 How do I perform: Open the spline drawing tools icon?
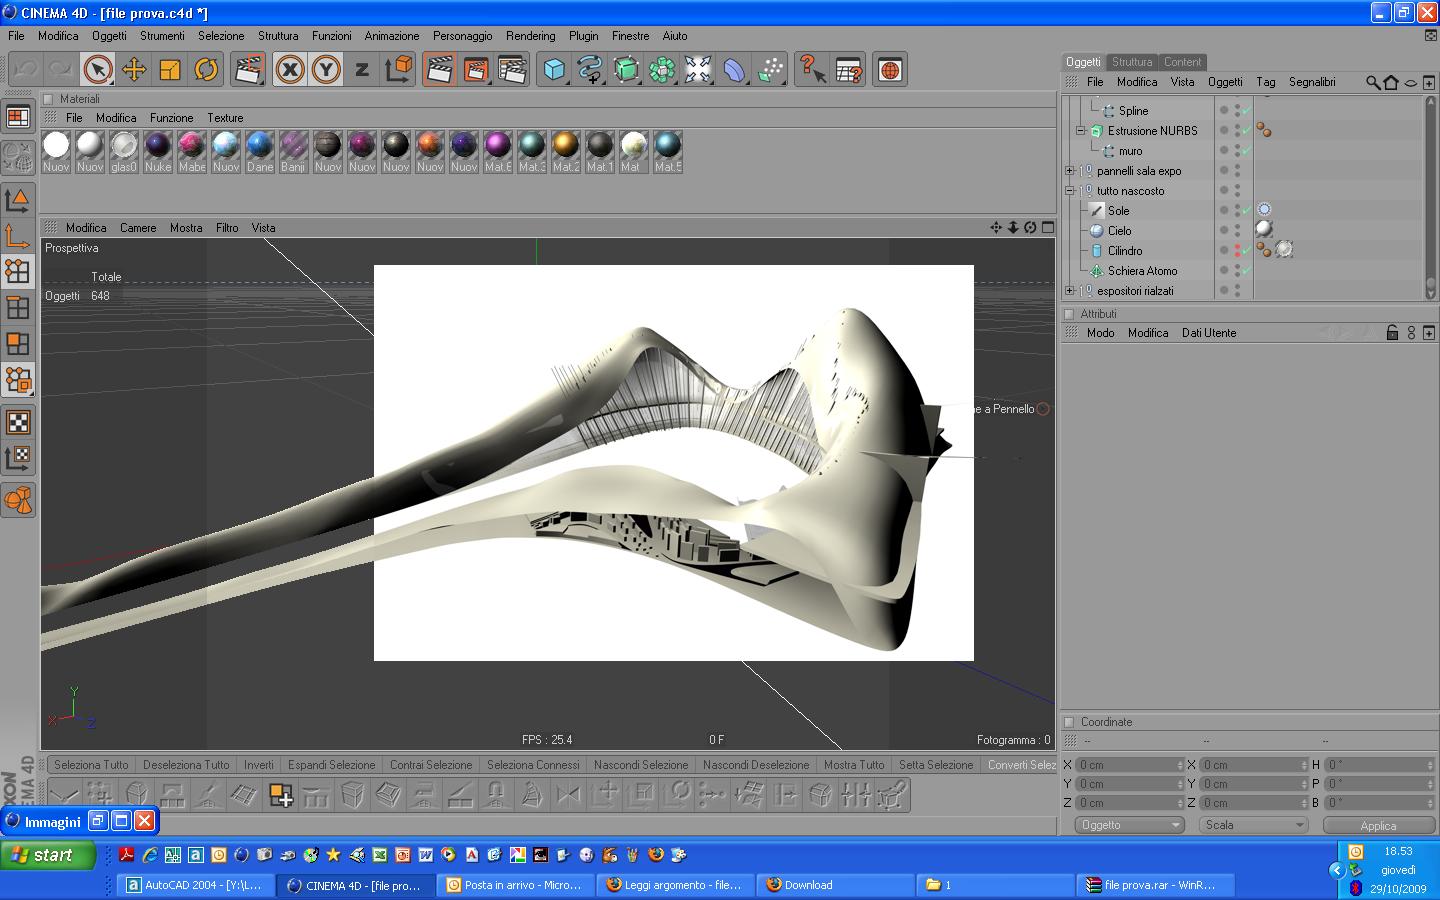[590, 69]
